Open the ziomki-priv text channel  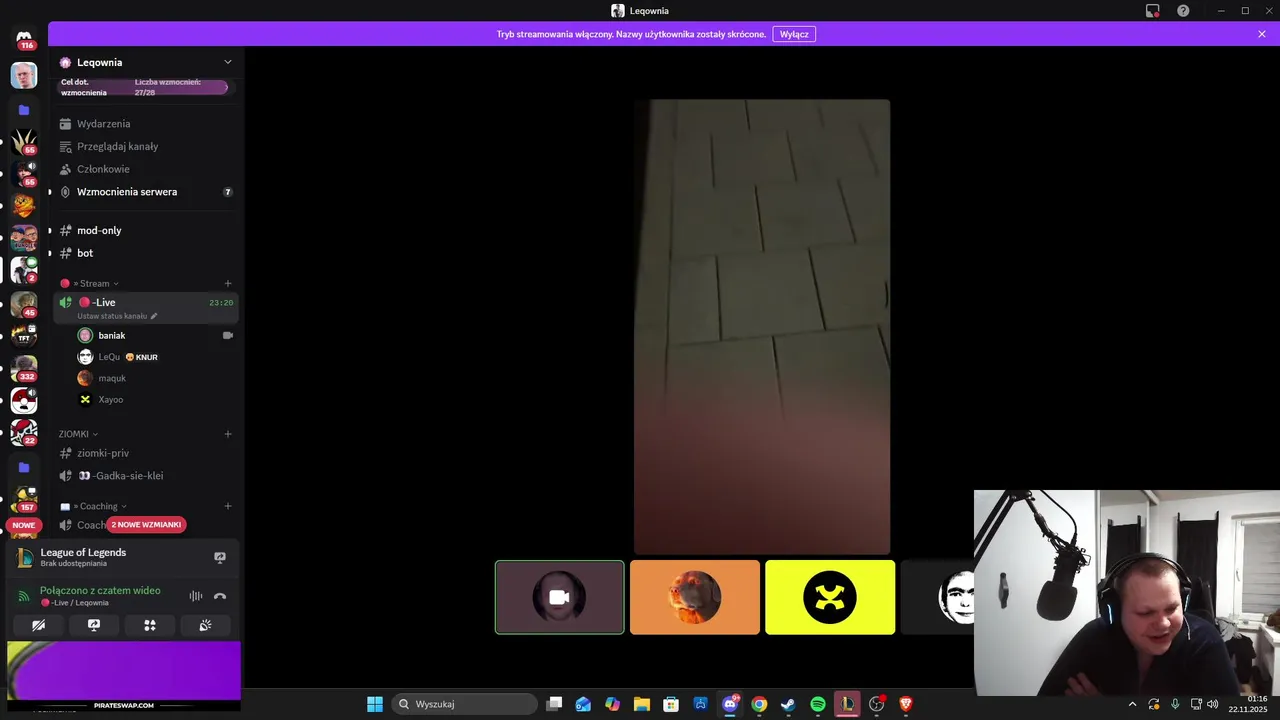pyautogui.click(x=146, y=453)
